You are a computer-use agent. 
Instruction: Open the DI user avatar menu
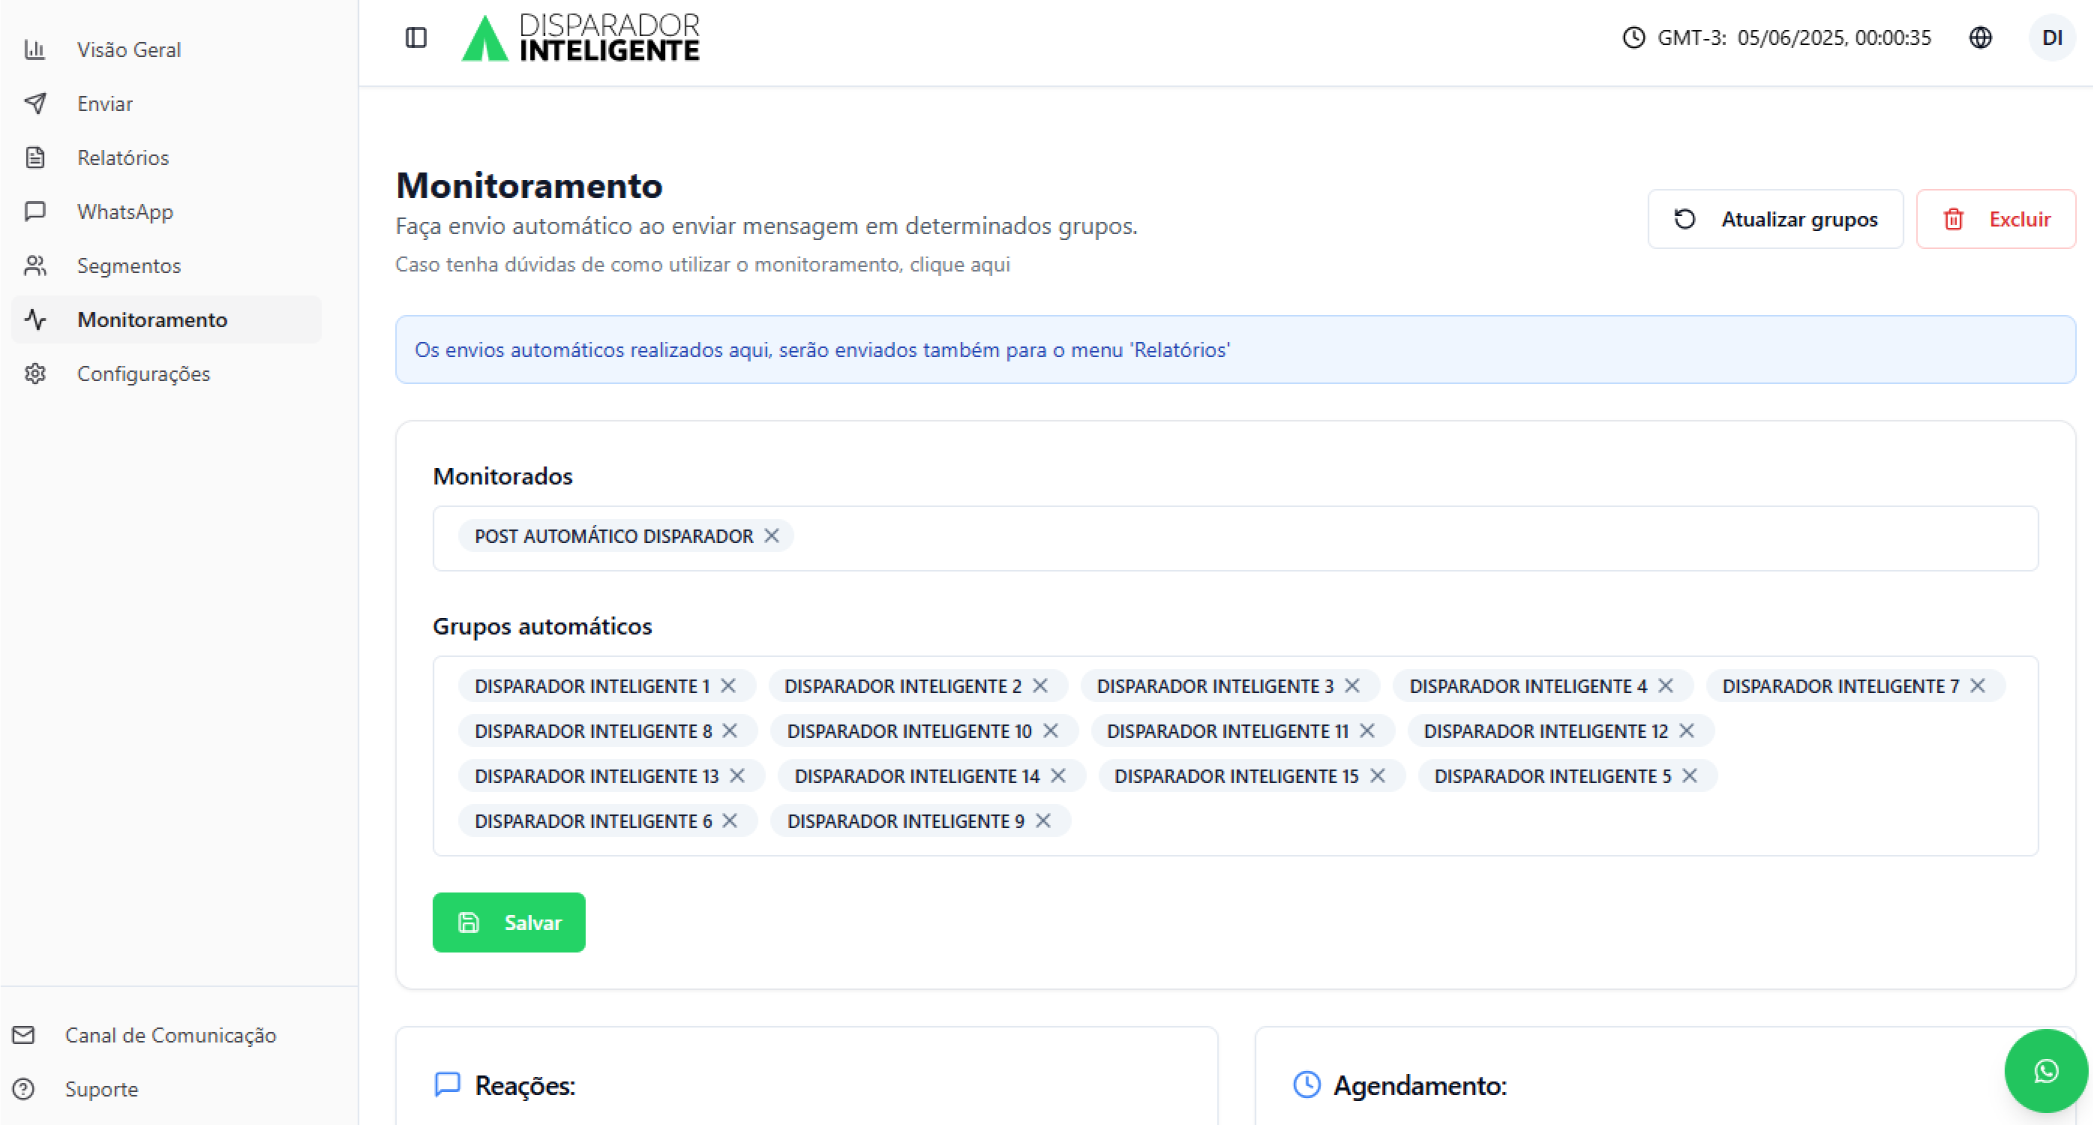(x=2052, y=38)
